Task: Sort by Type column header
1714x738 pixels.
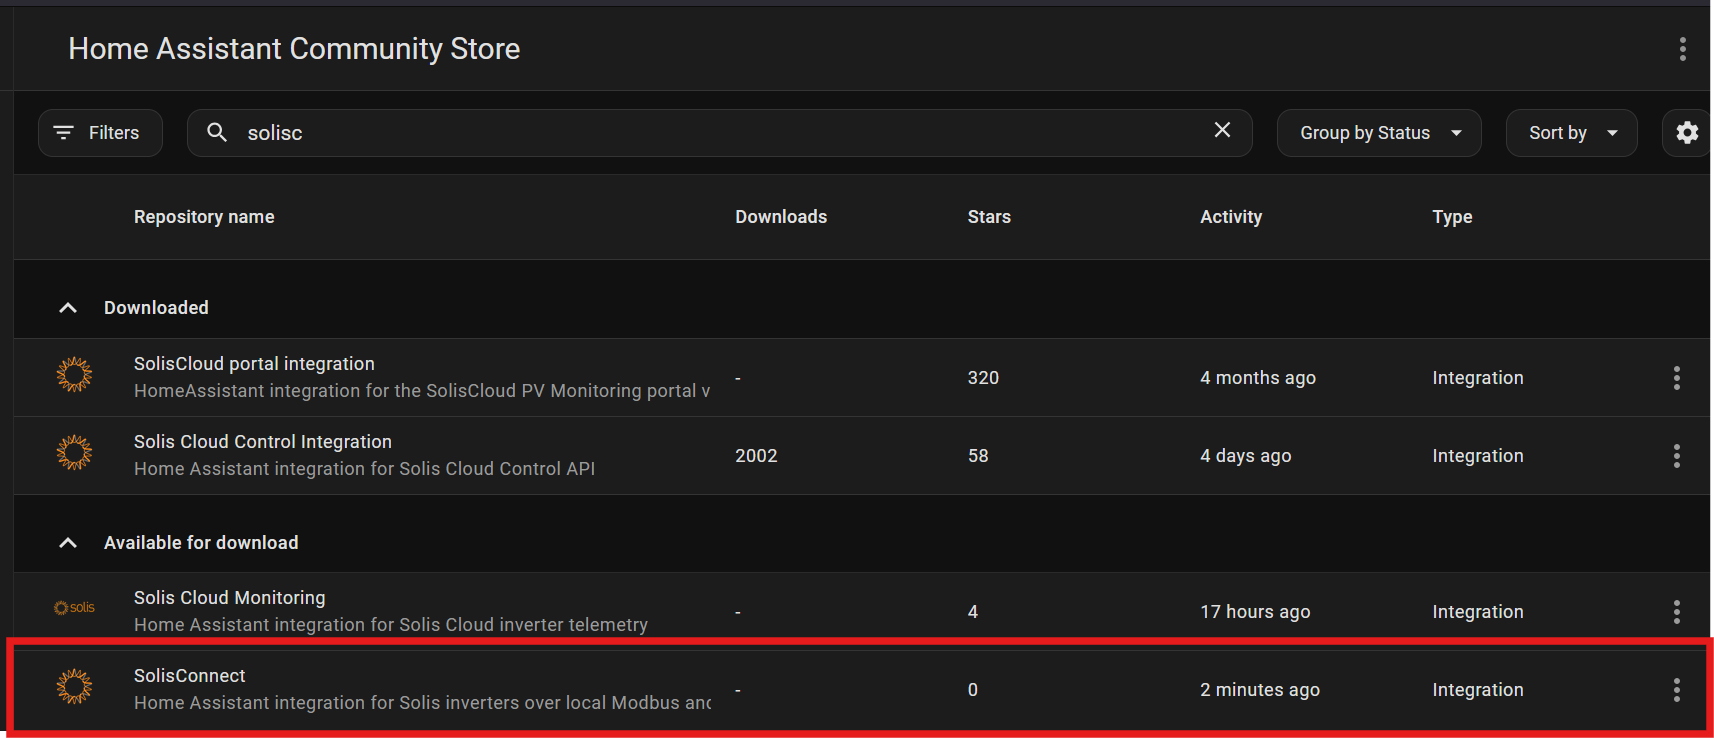Action: (1452, 217)
